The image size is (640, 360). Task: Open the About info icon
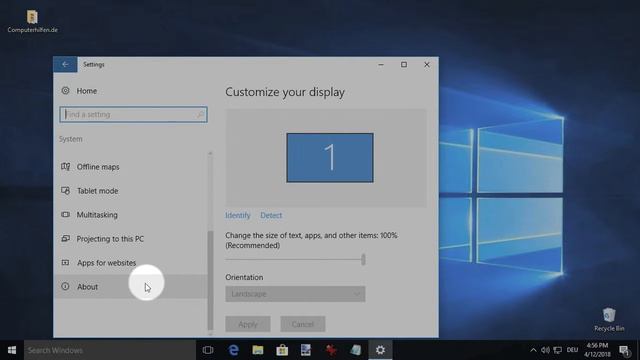point(65,287)
